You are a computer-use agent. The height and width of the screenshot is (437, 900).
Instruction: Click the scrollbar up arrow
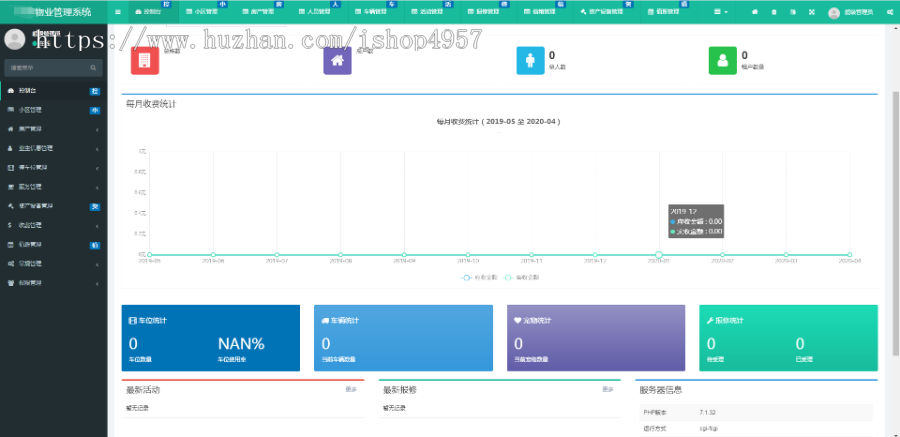click(896, 28)
